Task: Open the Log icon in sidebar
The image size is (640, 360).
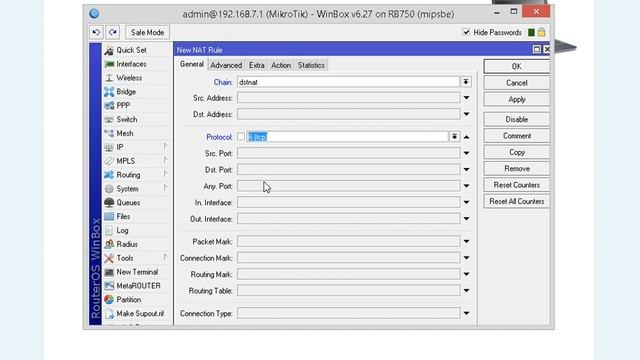Action: [109, 231]
